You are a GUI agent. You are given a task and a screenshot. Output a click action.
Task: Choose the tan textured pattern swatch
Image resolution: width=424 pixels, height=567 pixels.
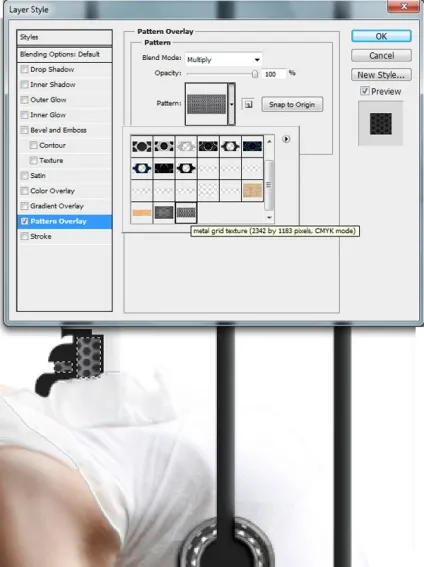pos(252,191)
